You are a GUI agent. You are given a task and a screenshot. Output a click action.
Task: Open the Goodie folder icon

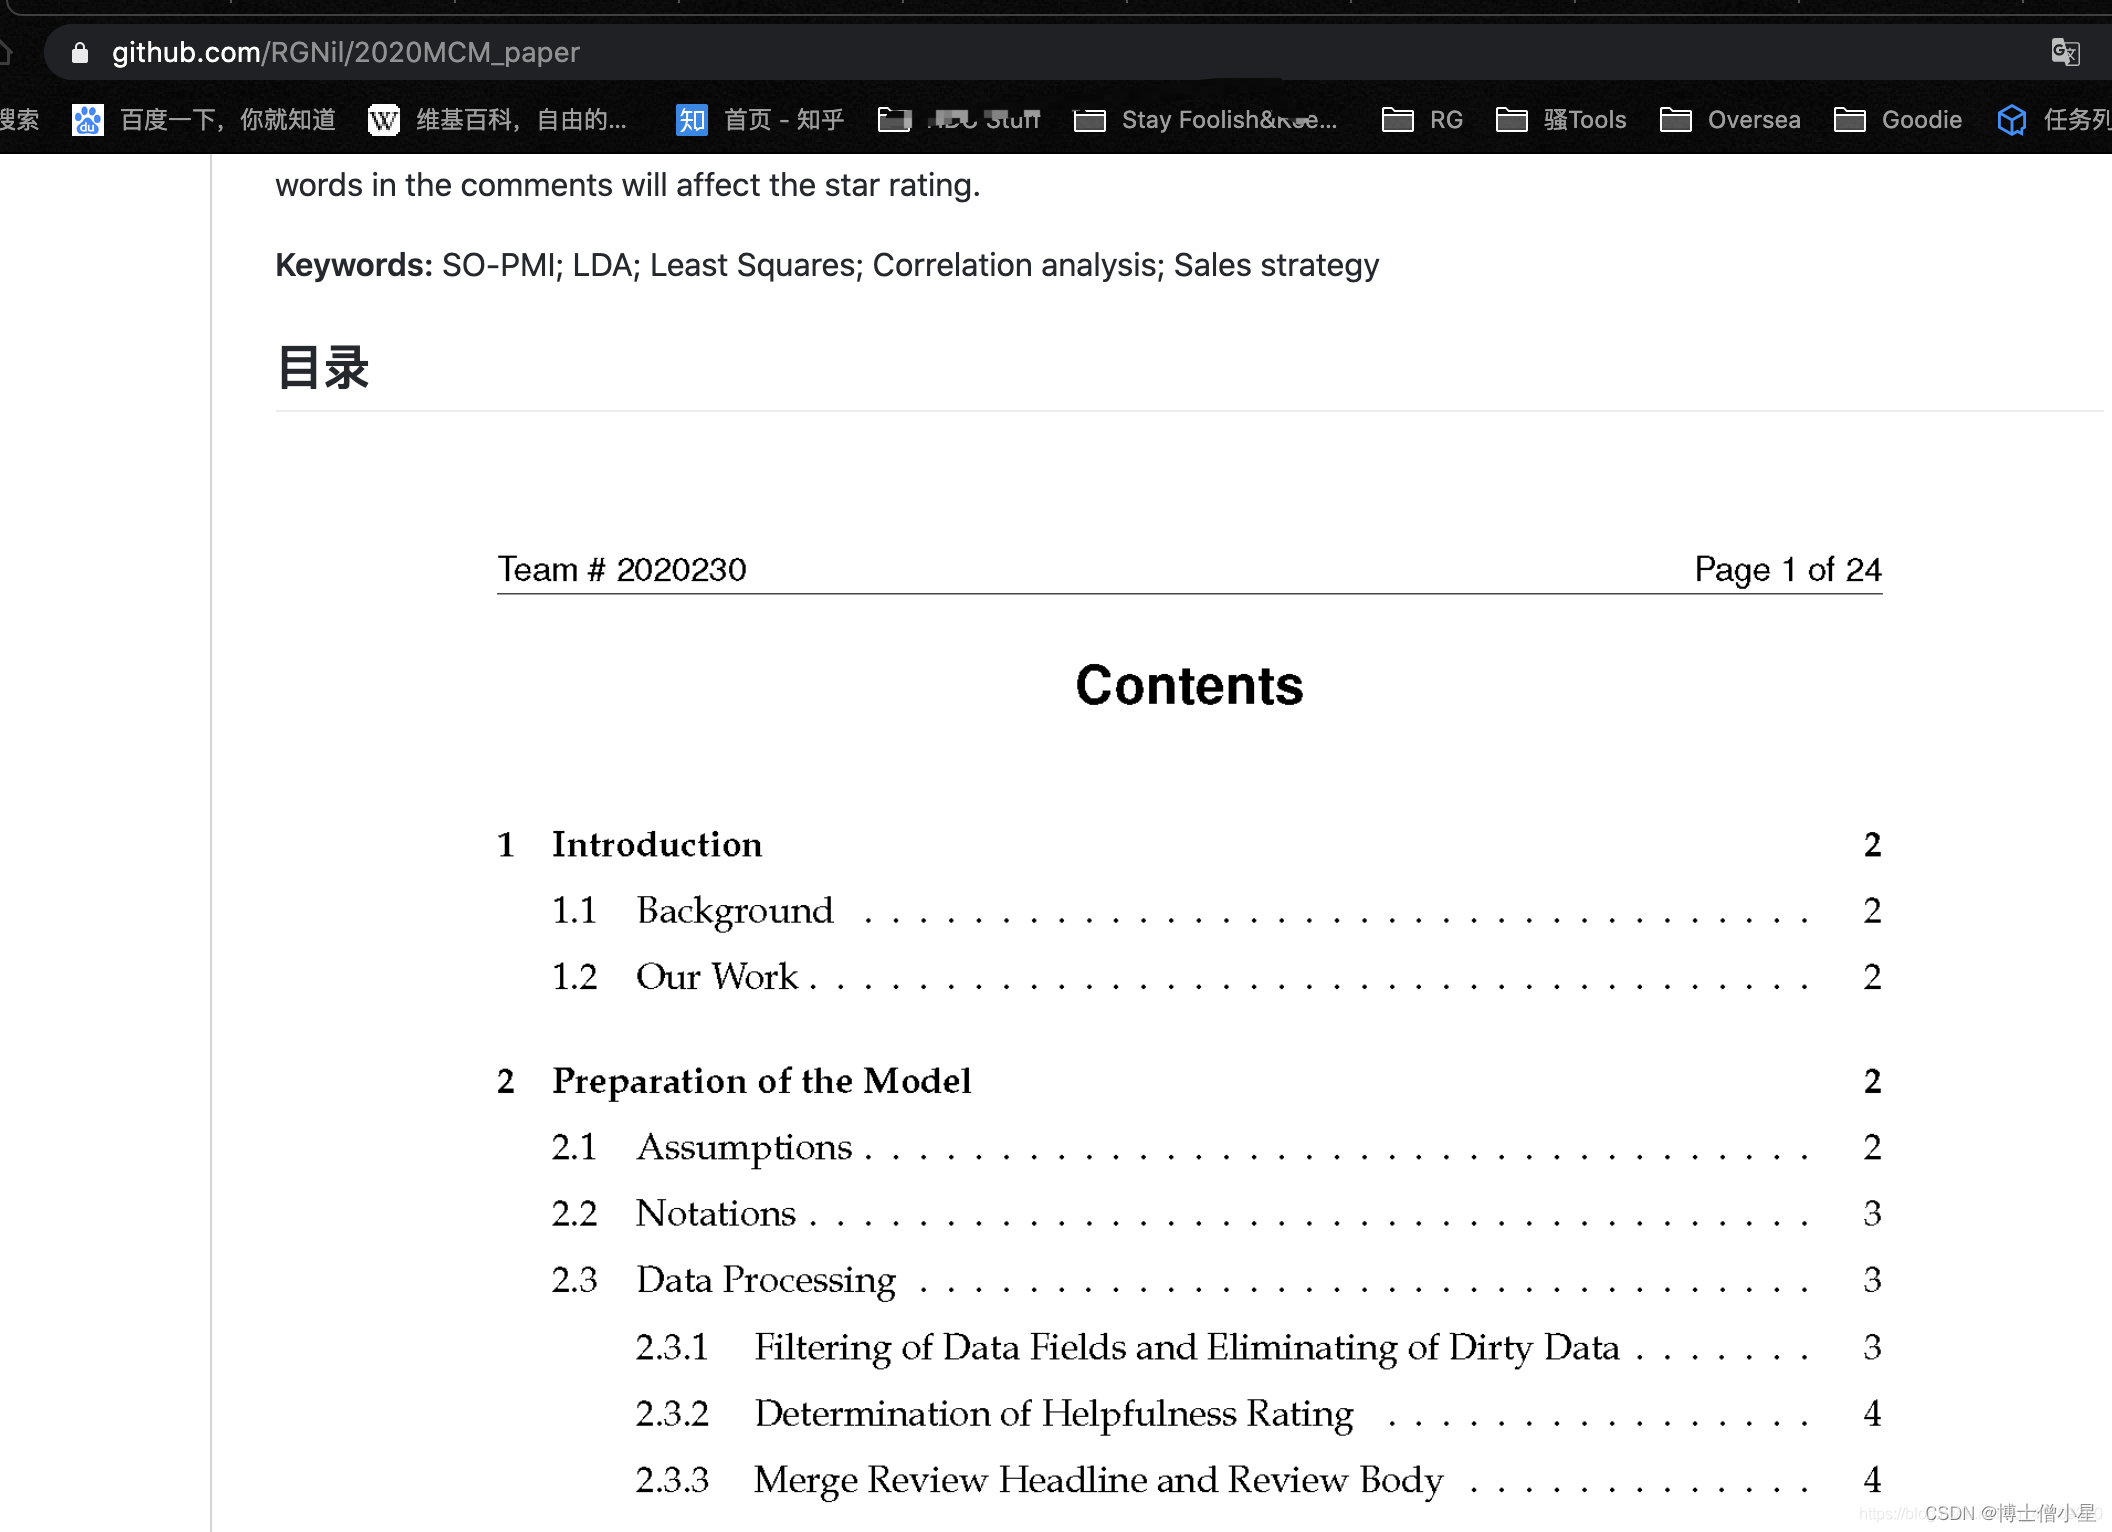point(1849,120)
